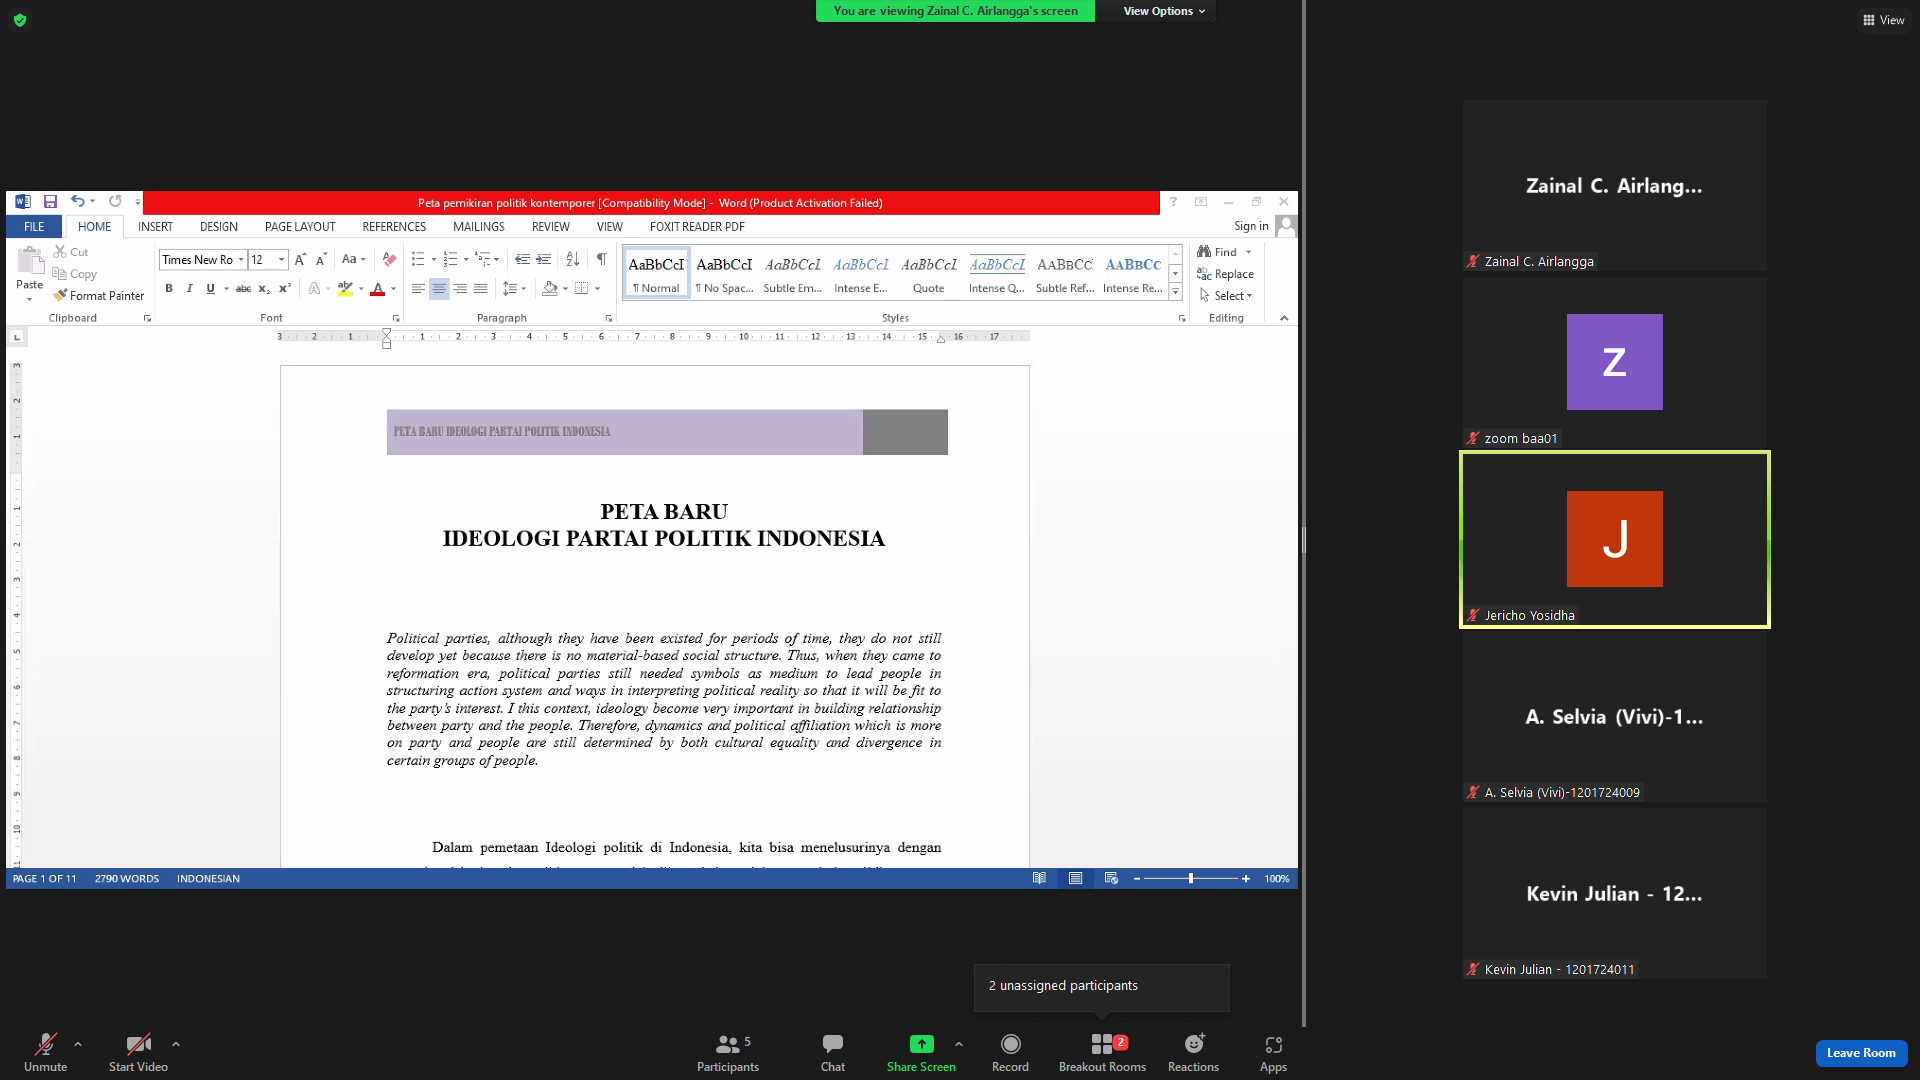The height and width of the screenshot is (1080, 1920).
Task: Switch to Read Mode view in status bar
Action: pos(1039,879)
